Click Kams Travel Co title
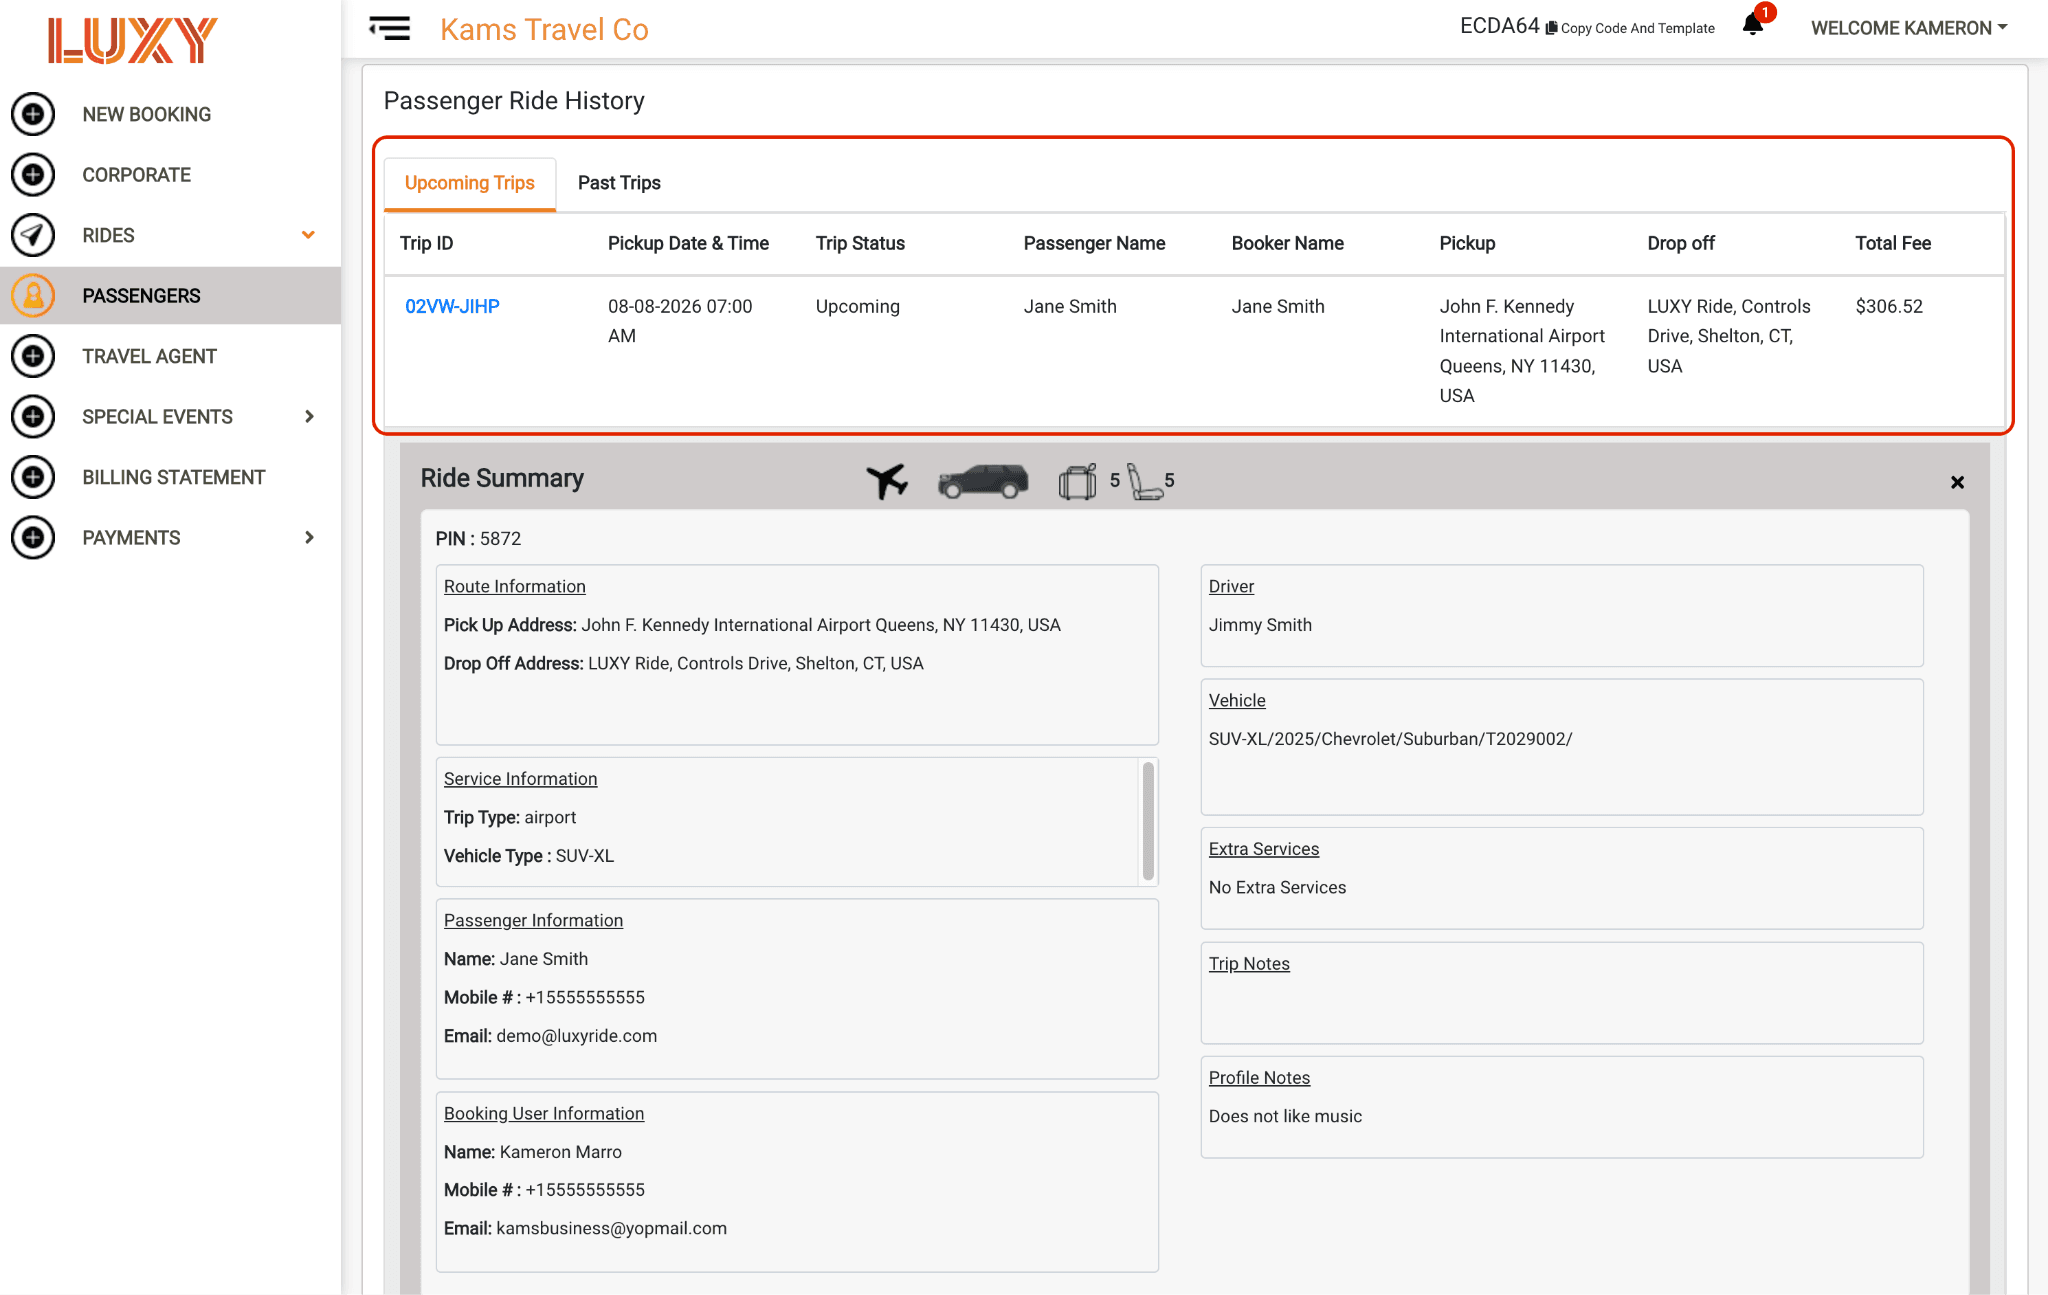This screenshot has width=2048, height=1295. point(544,30)
